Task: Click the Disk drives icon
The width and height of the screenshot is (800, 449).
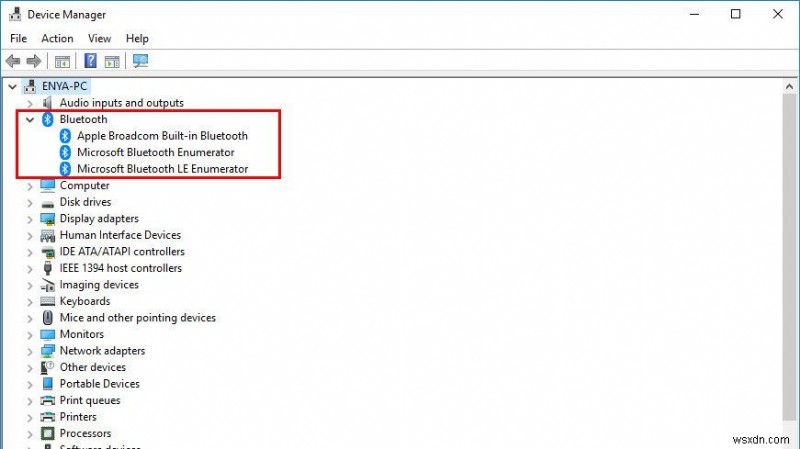Action: tap(47, 204)
